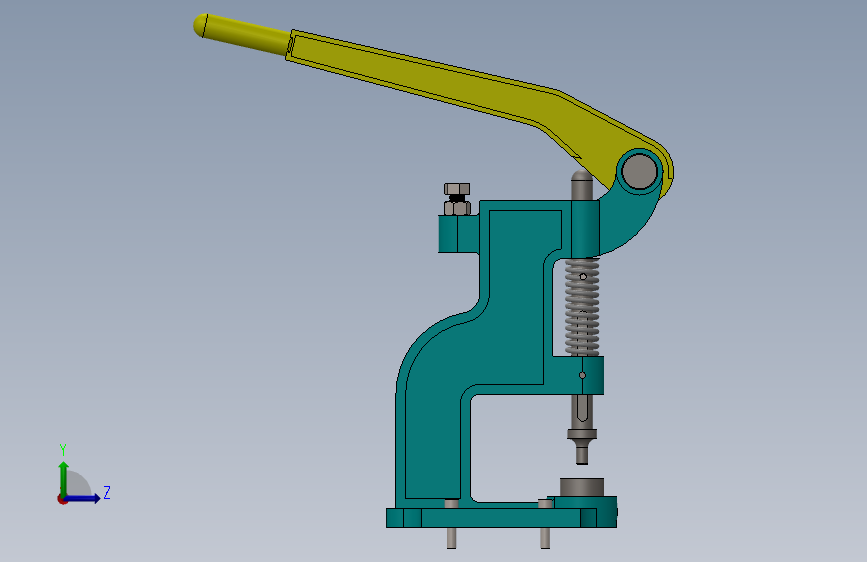
Task: Select the teal base plate
Action: tap(501, 518)
